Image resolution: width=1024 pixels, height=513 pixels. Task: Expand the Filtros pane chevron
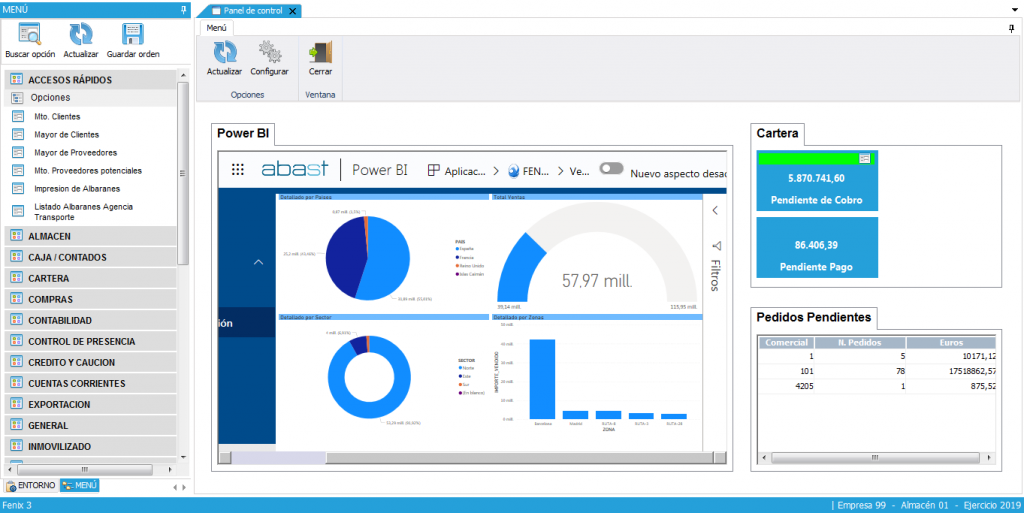click(x=715, y=211)
